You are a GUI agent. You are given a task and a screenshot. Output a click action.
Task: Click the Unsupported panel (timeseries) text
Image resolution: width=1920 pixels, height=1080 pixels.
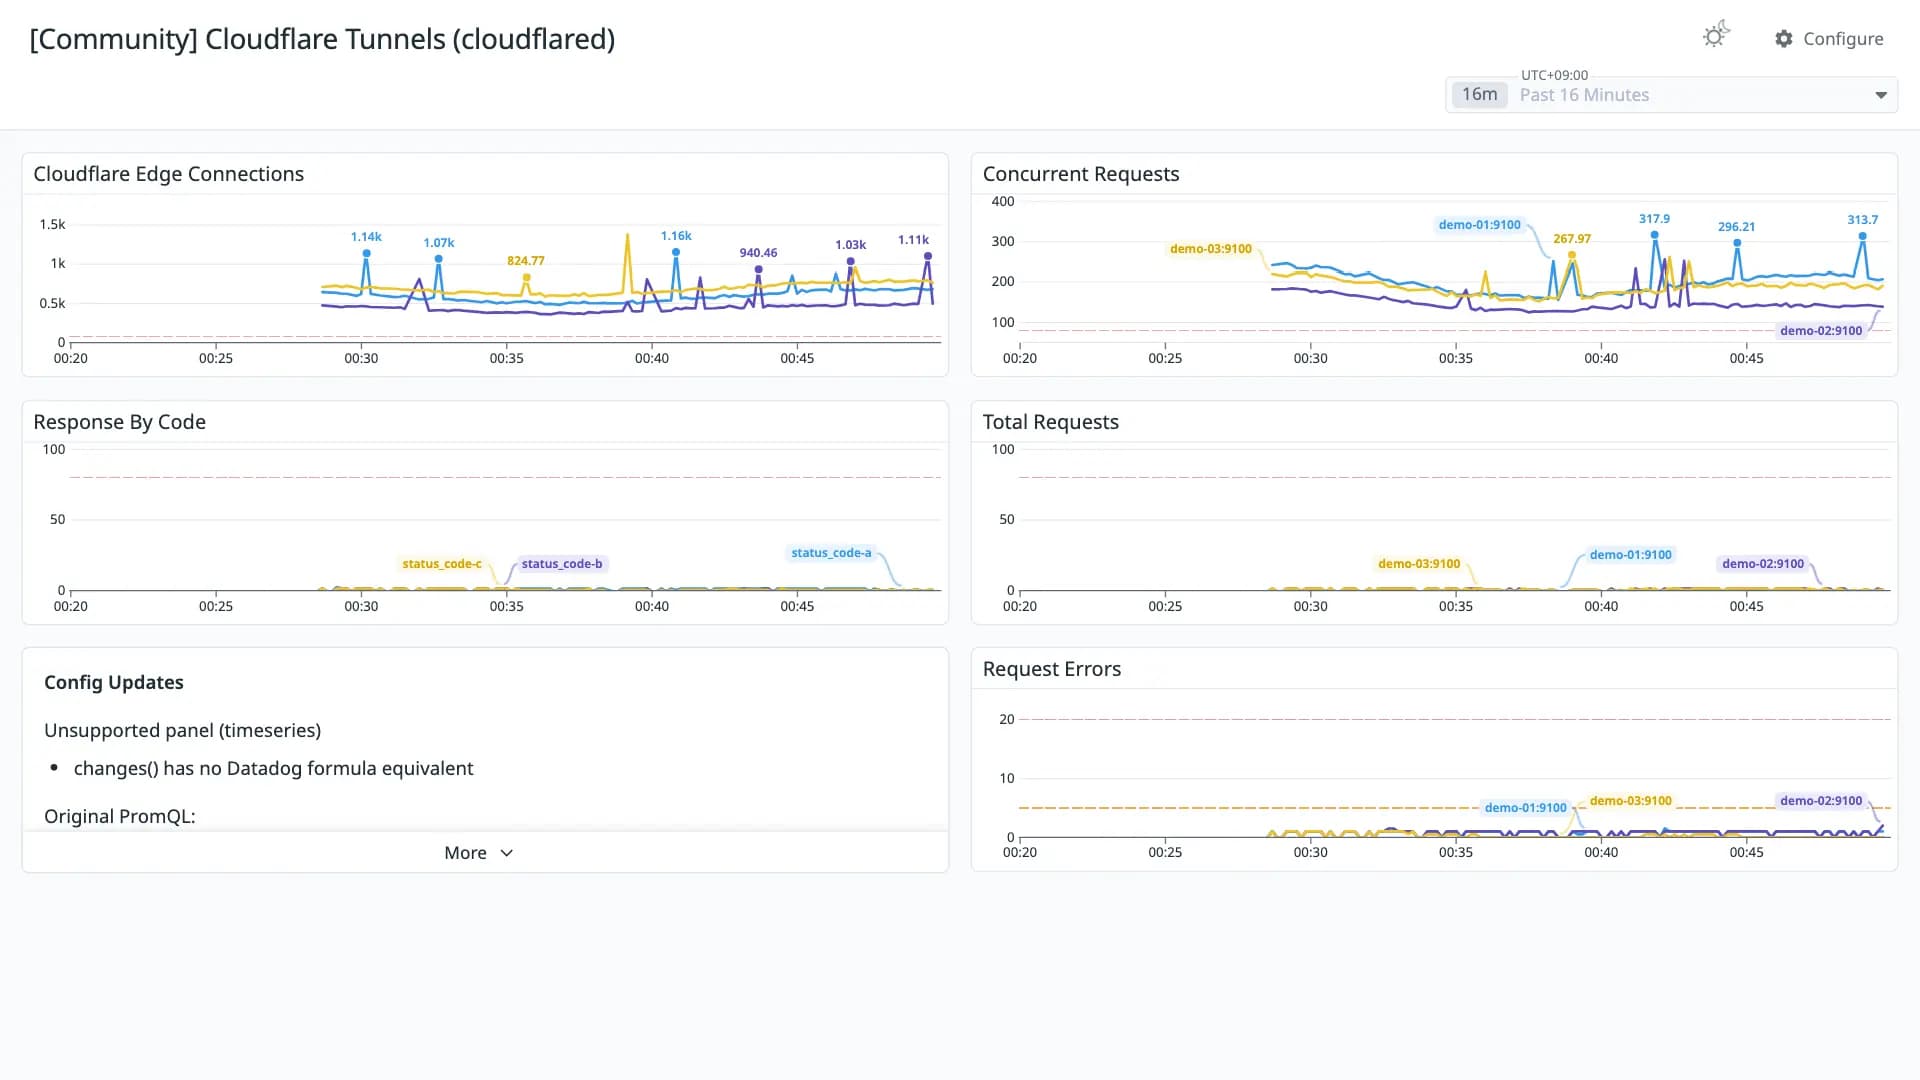pos(183,730)
